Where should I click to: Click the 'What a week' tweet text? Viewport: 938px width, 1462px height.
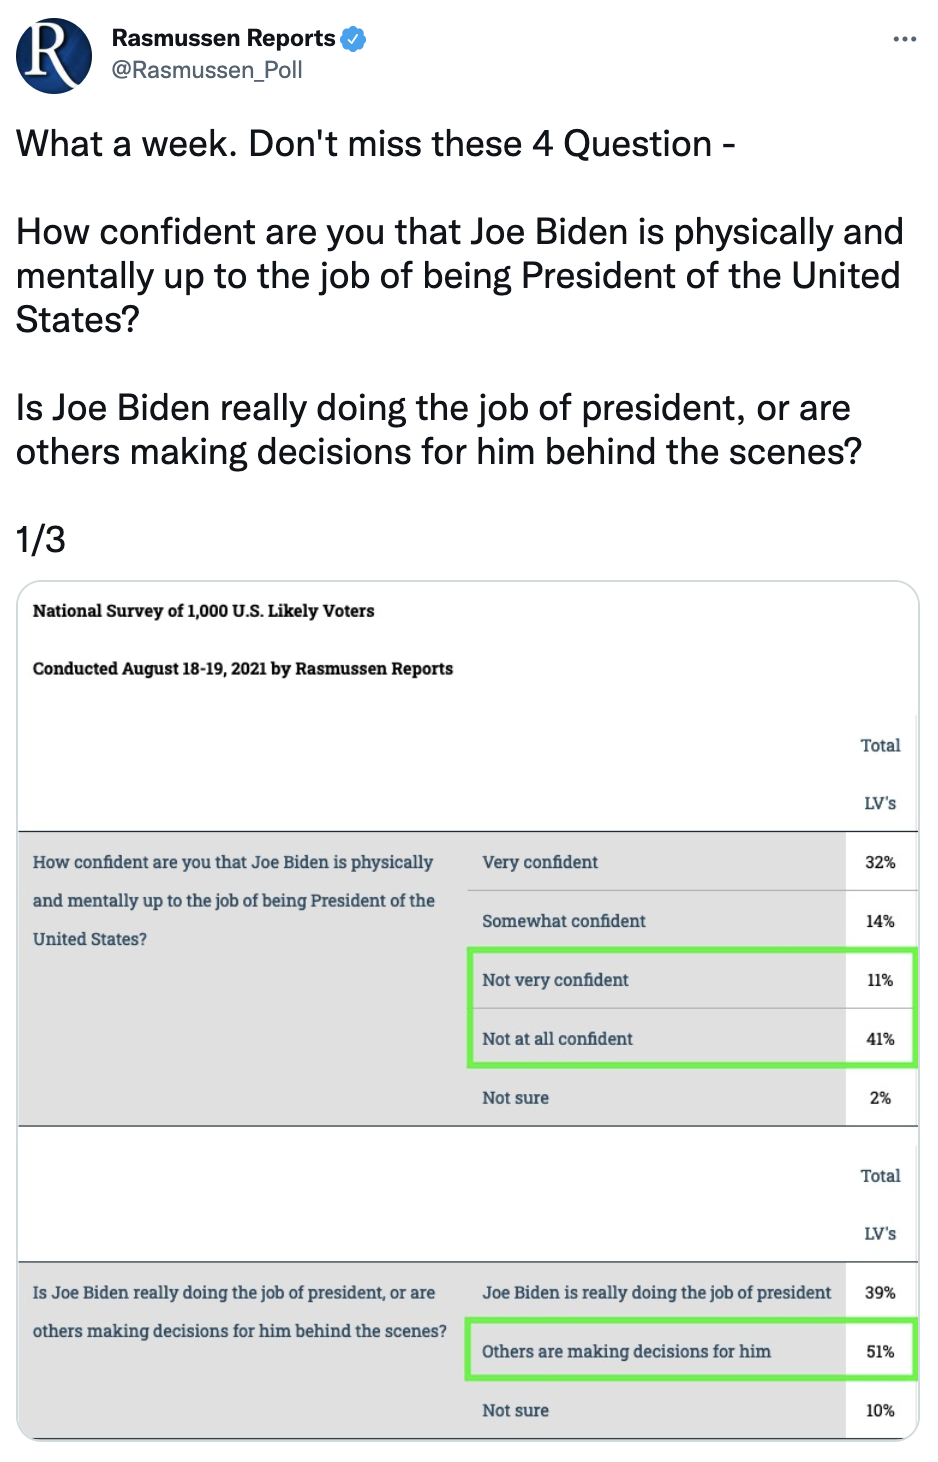tap(375, 144)
